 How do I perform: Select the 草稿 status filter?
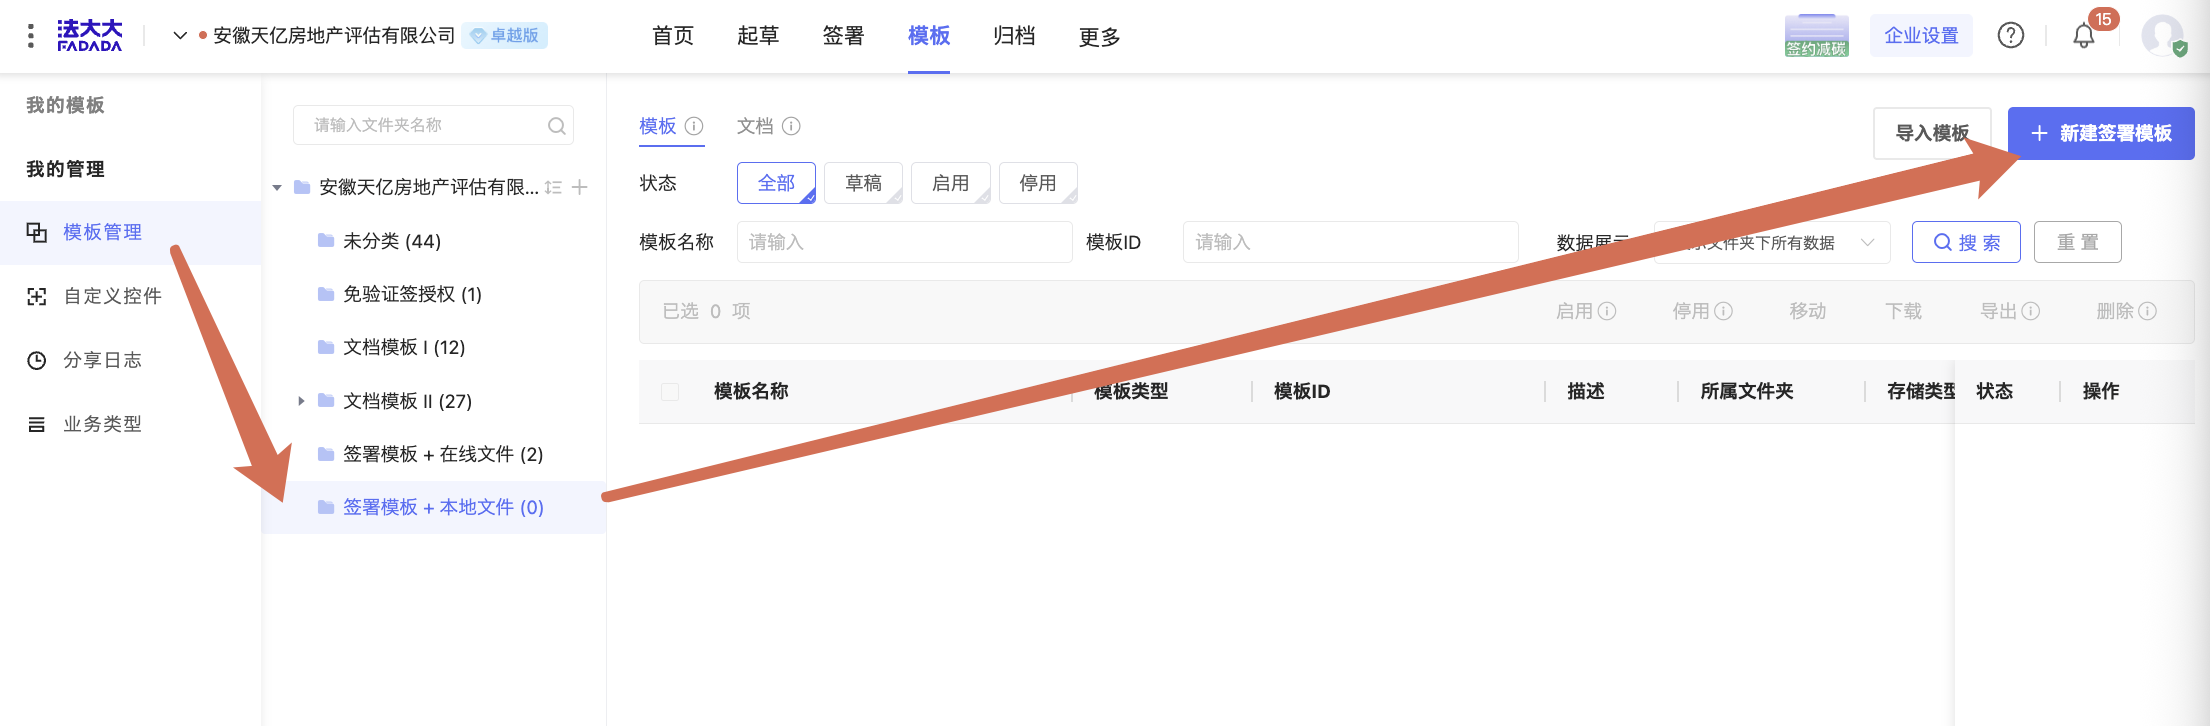pyautogui.click(x=863, y=183)
